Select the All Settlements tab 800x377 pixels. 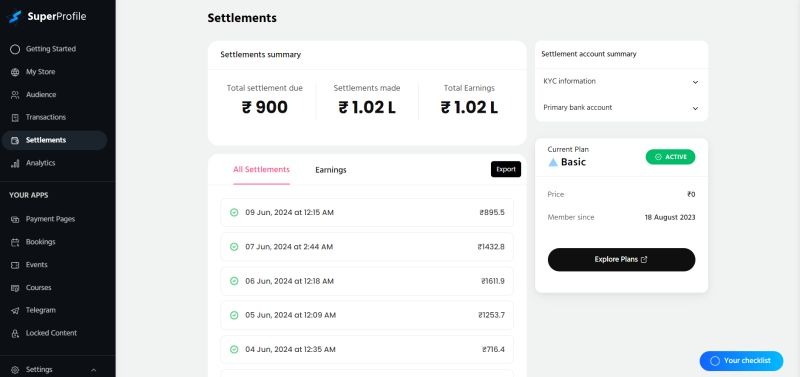[x=261, y=170]
